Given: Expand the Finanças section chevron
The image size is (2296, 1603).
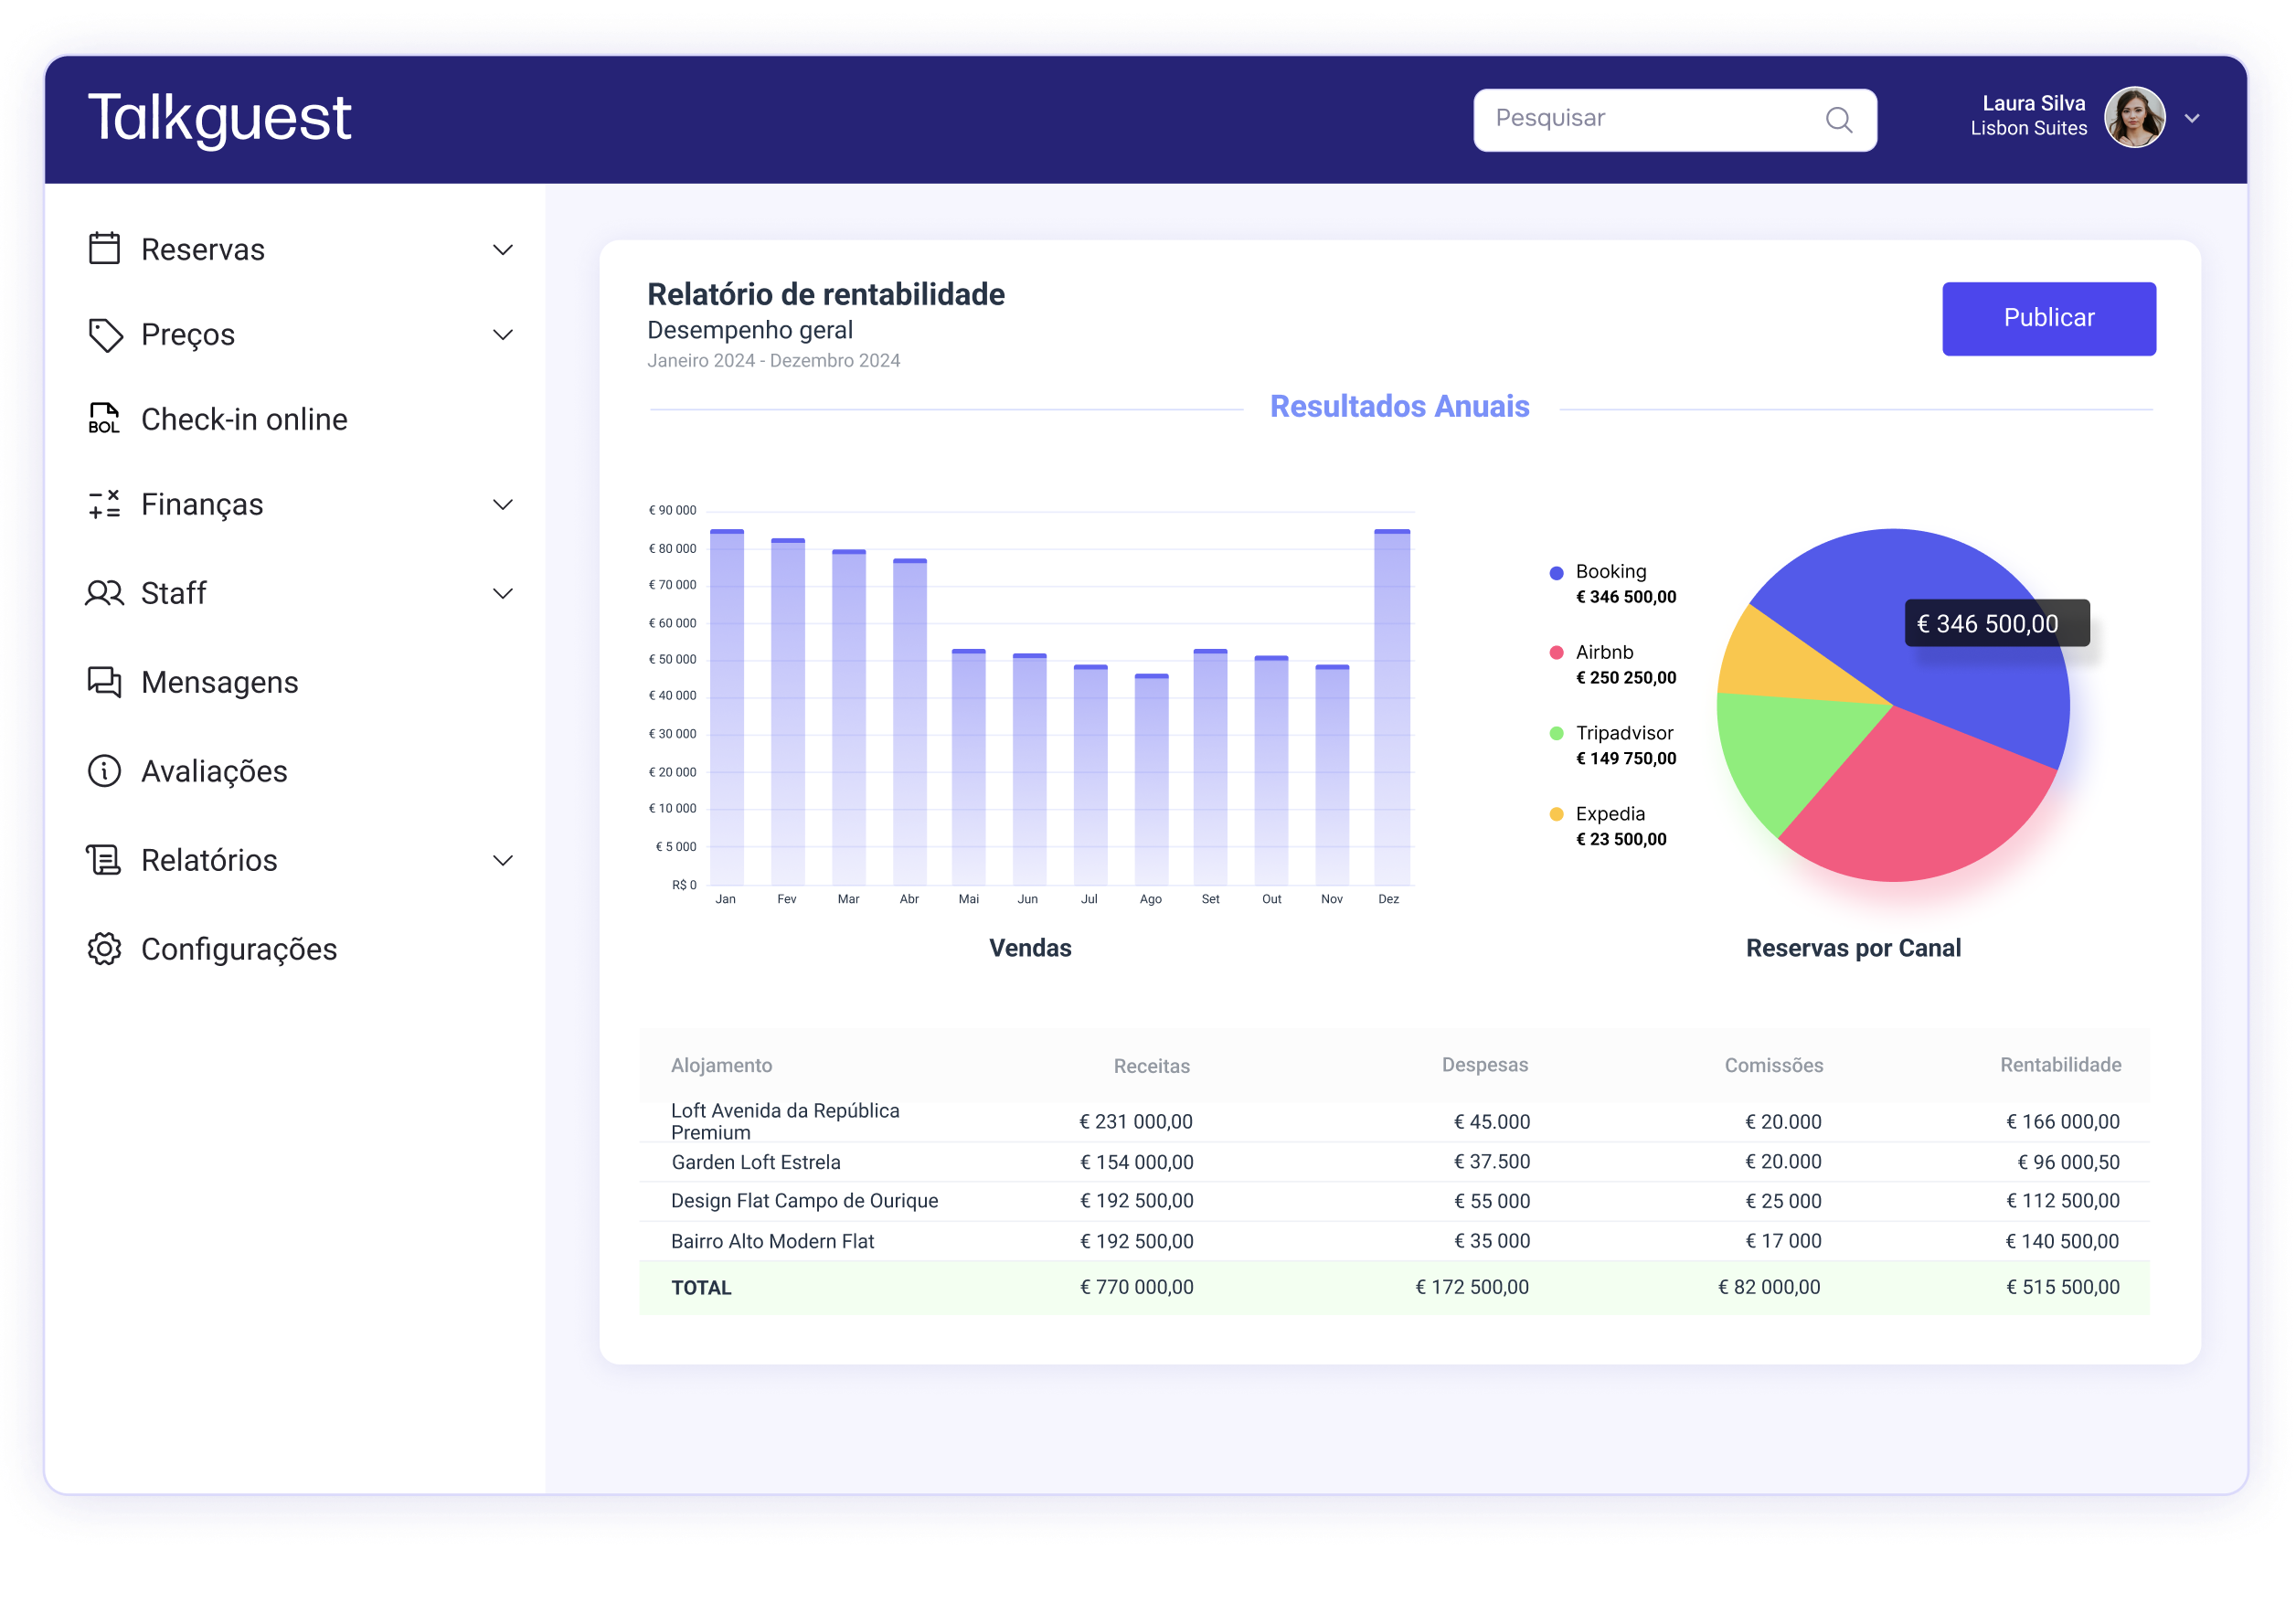Looking at the screenshot, I should click(503, 504).
